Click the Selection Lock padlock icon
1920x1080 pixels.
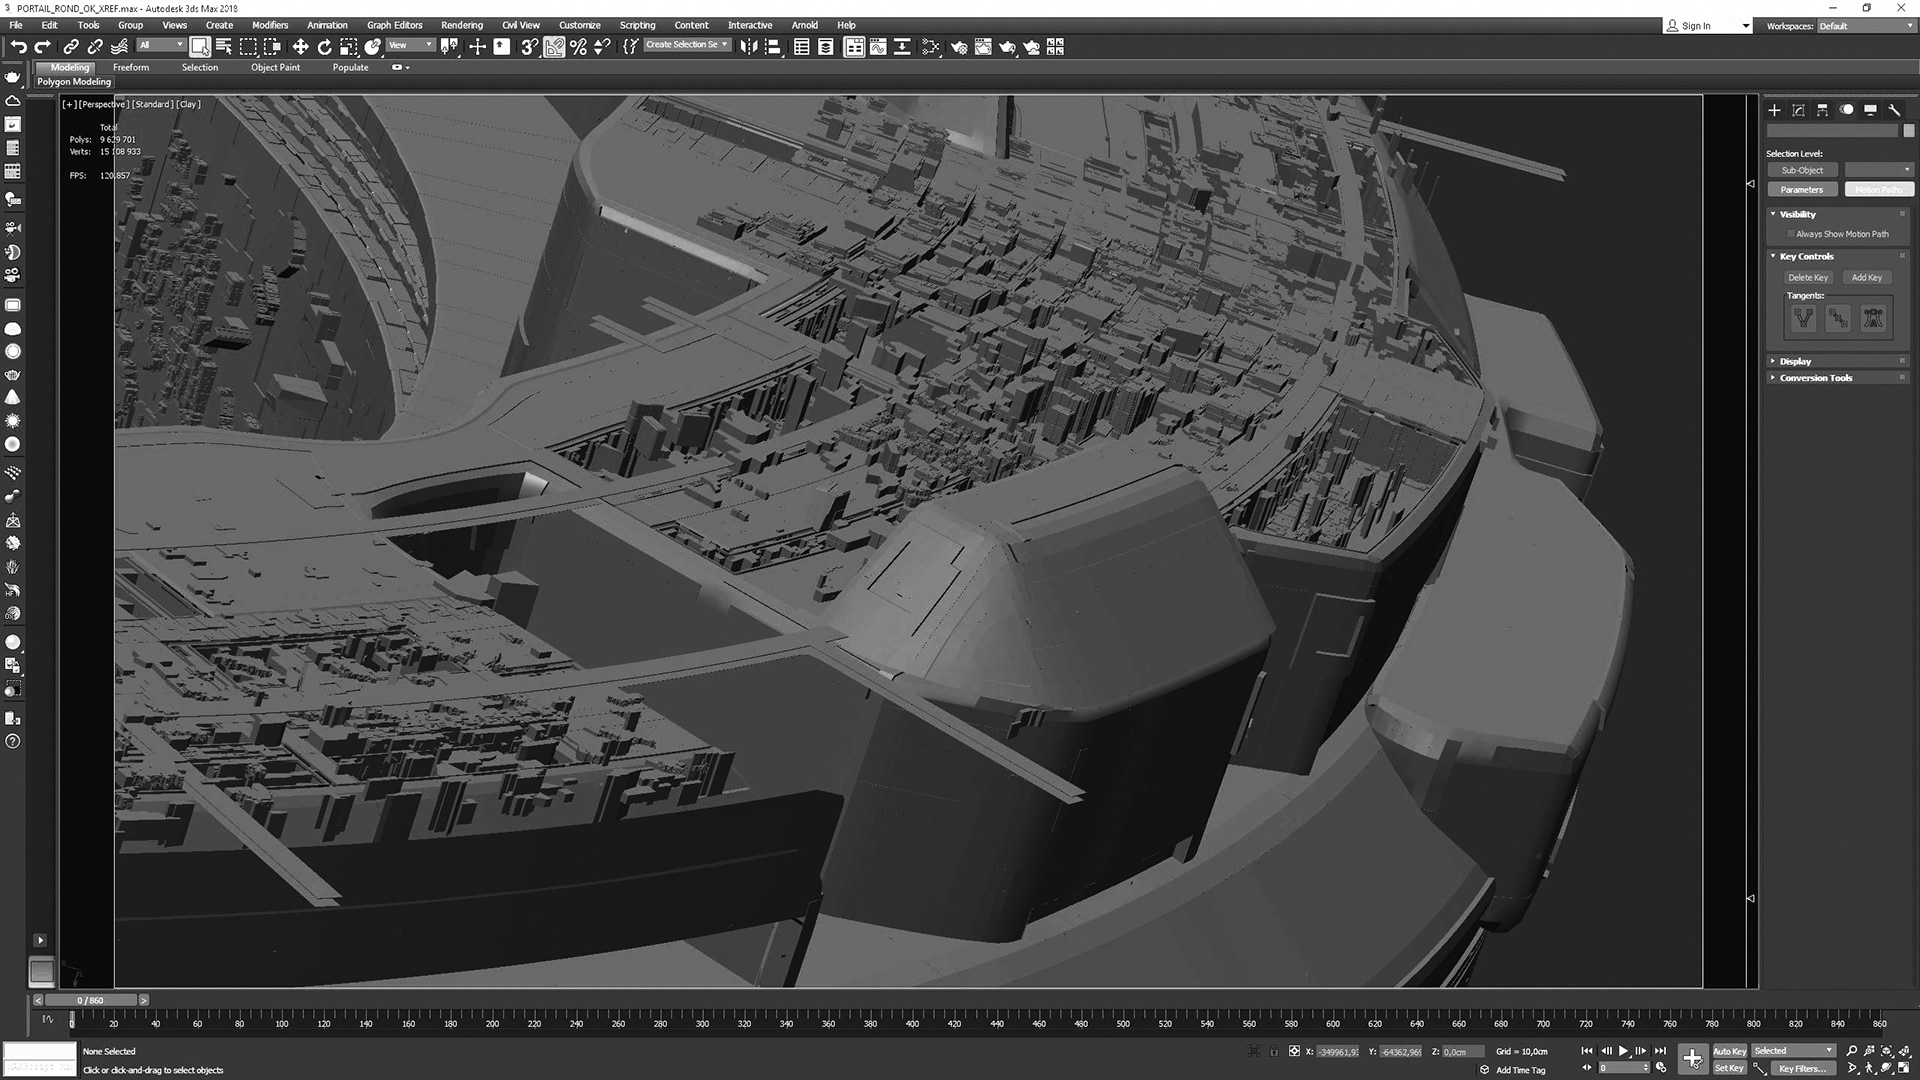[1273, 1051]
